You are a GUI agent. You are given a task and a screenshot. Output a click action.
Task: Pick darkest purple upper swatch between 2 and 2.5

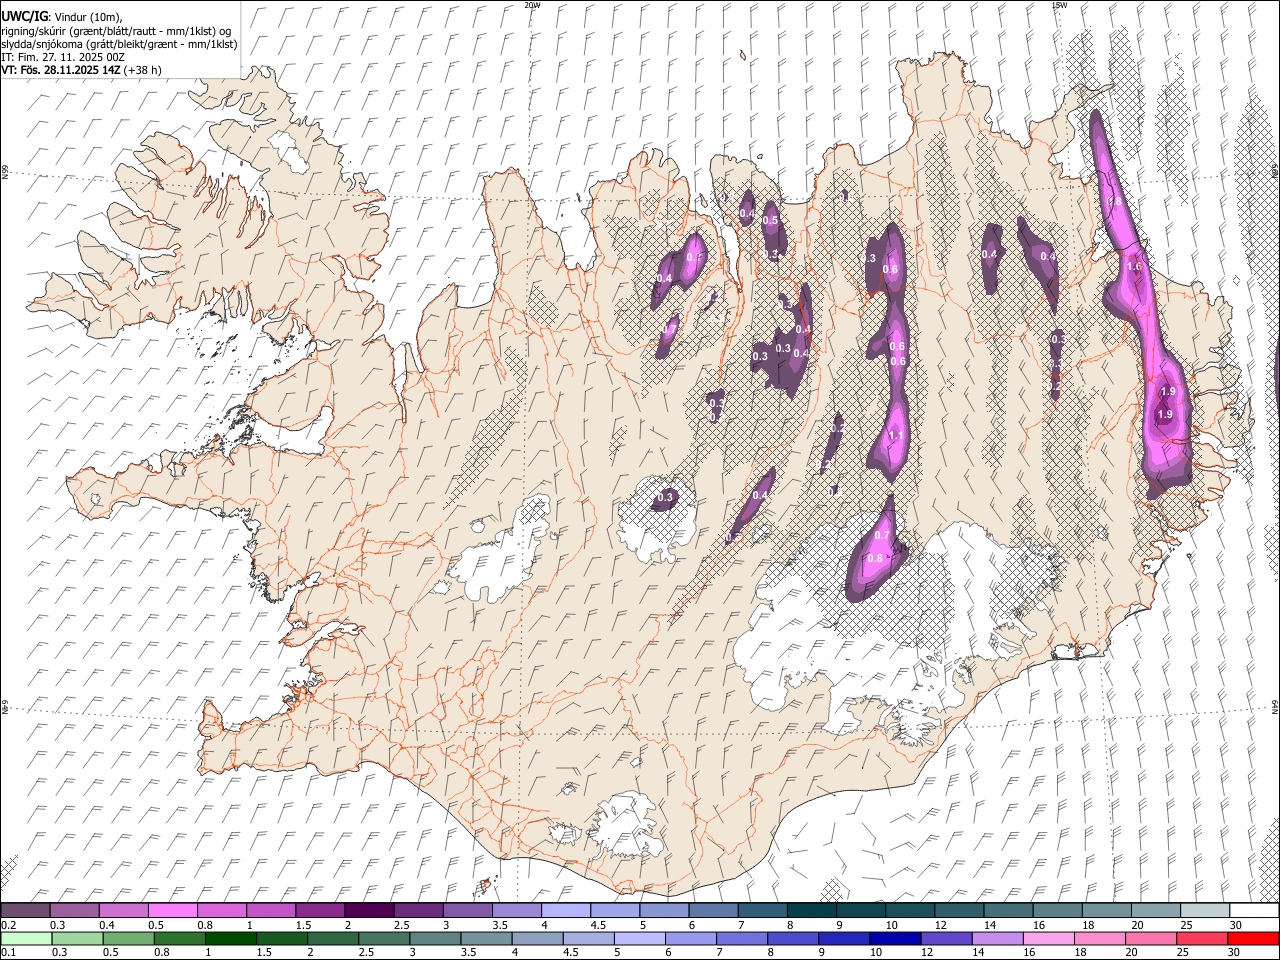tap(368, 911)
